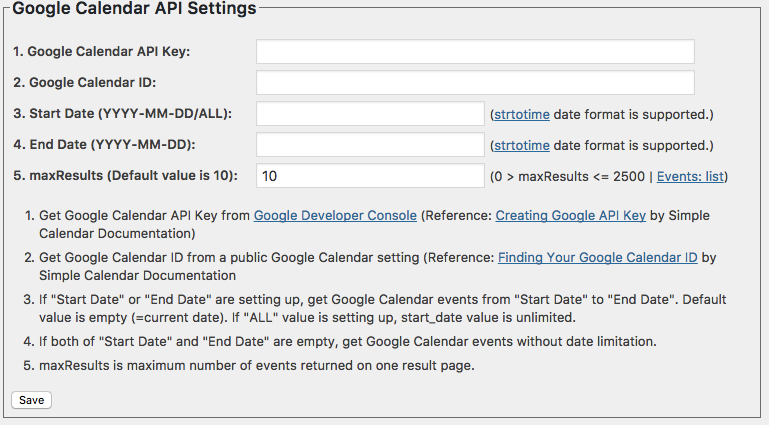Click into the Start Date input field
Viewport: 769px width, 425px height.
point(370,114)
